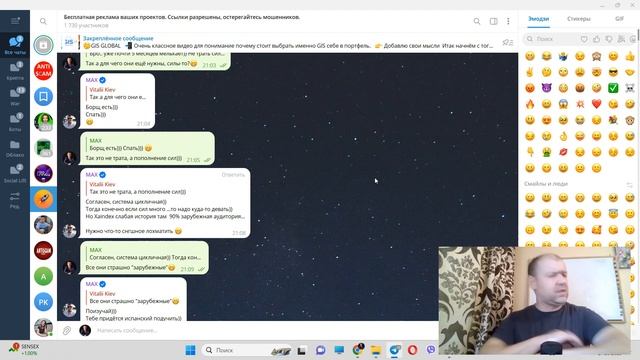Insert the sunglasses face emoji
Viewport: 640px width, 360px height.
click(x=613, y=72)
